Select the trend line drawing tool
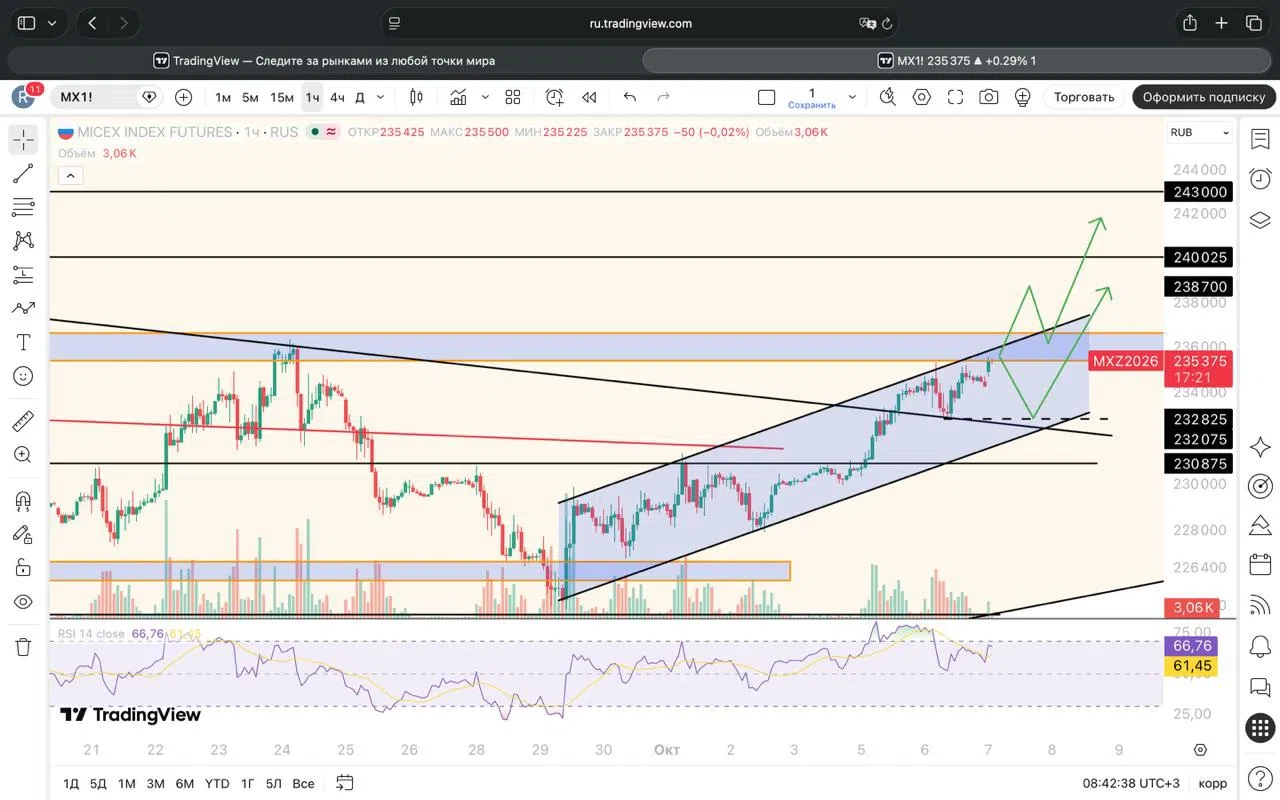 [23, 174]
